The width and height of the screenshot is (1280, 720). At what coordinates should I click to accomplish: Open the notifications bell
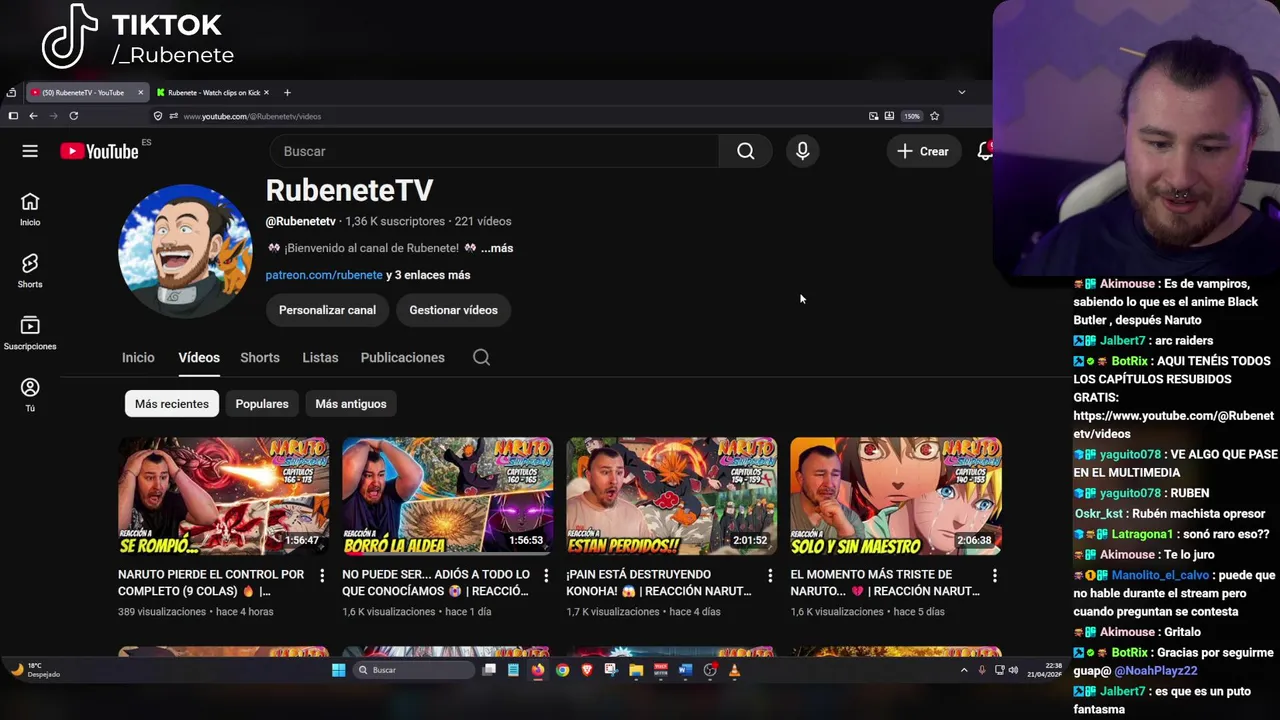[984, 151]
